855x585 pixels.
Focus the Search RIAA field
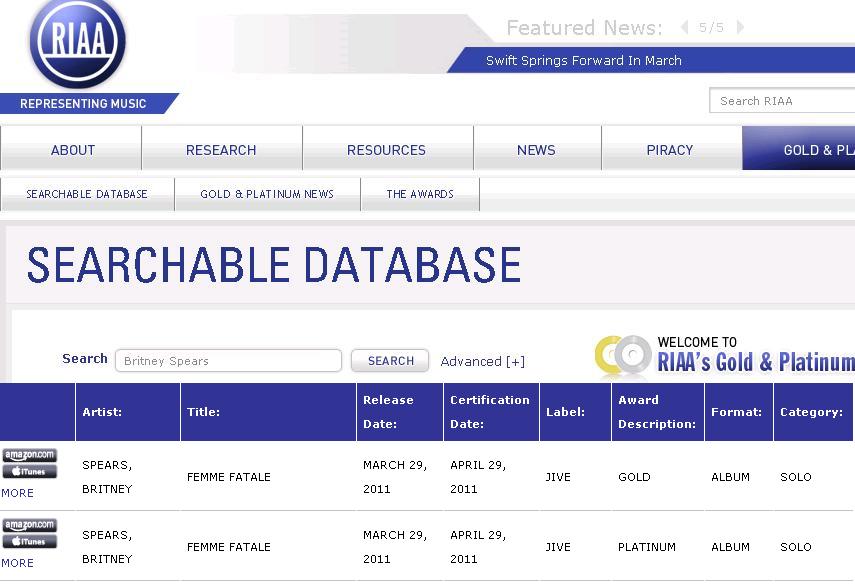pyautogui.click(x=782, y=101)
